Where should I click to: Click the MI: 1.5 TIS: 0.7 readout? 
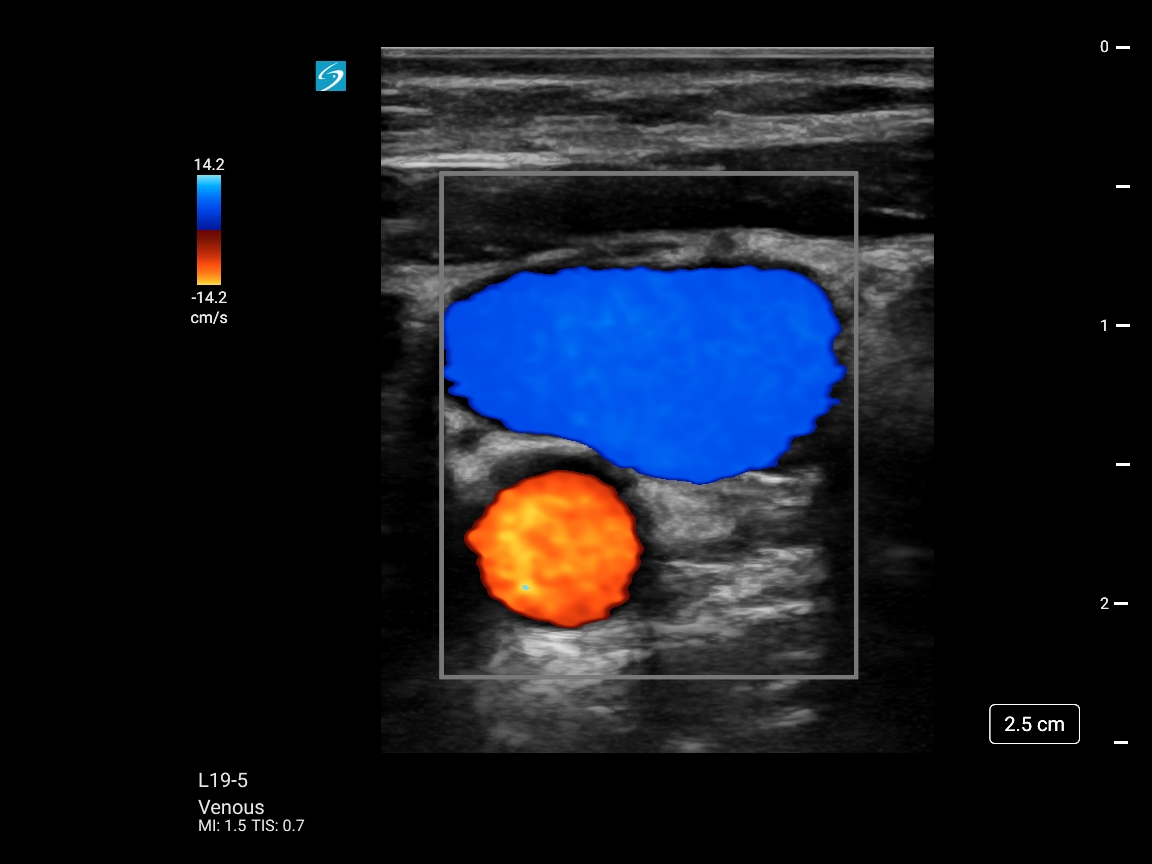pos(251,826)
